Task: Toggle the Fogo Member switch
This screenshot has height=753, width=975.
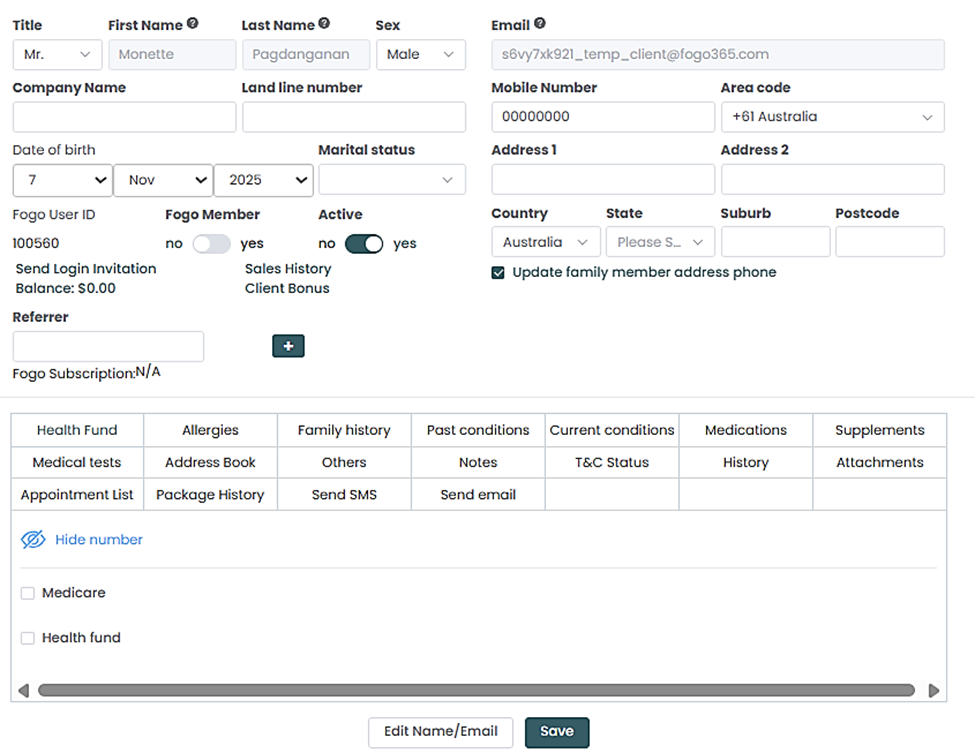Action: (x=211, y=244)
